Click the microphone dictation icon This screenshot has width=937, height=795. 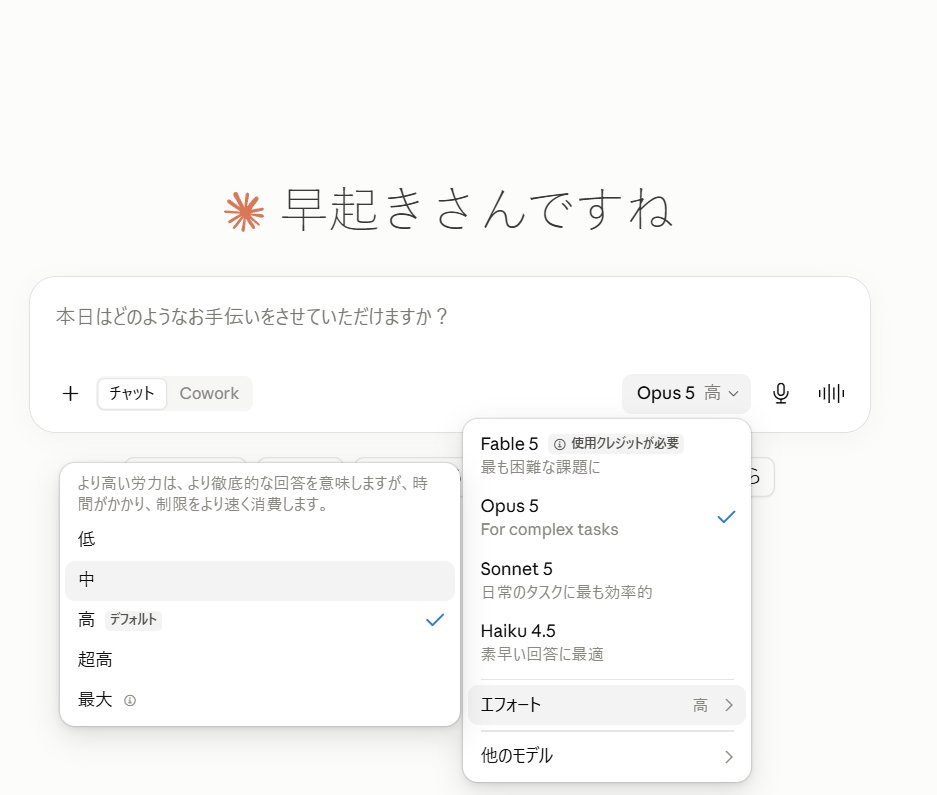click(x=780, y=393)
